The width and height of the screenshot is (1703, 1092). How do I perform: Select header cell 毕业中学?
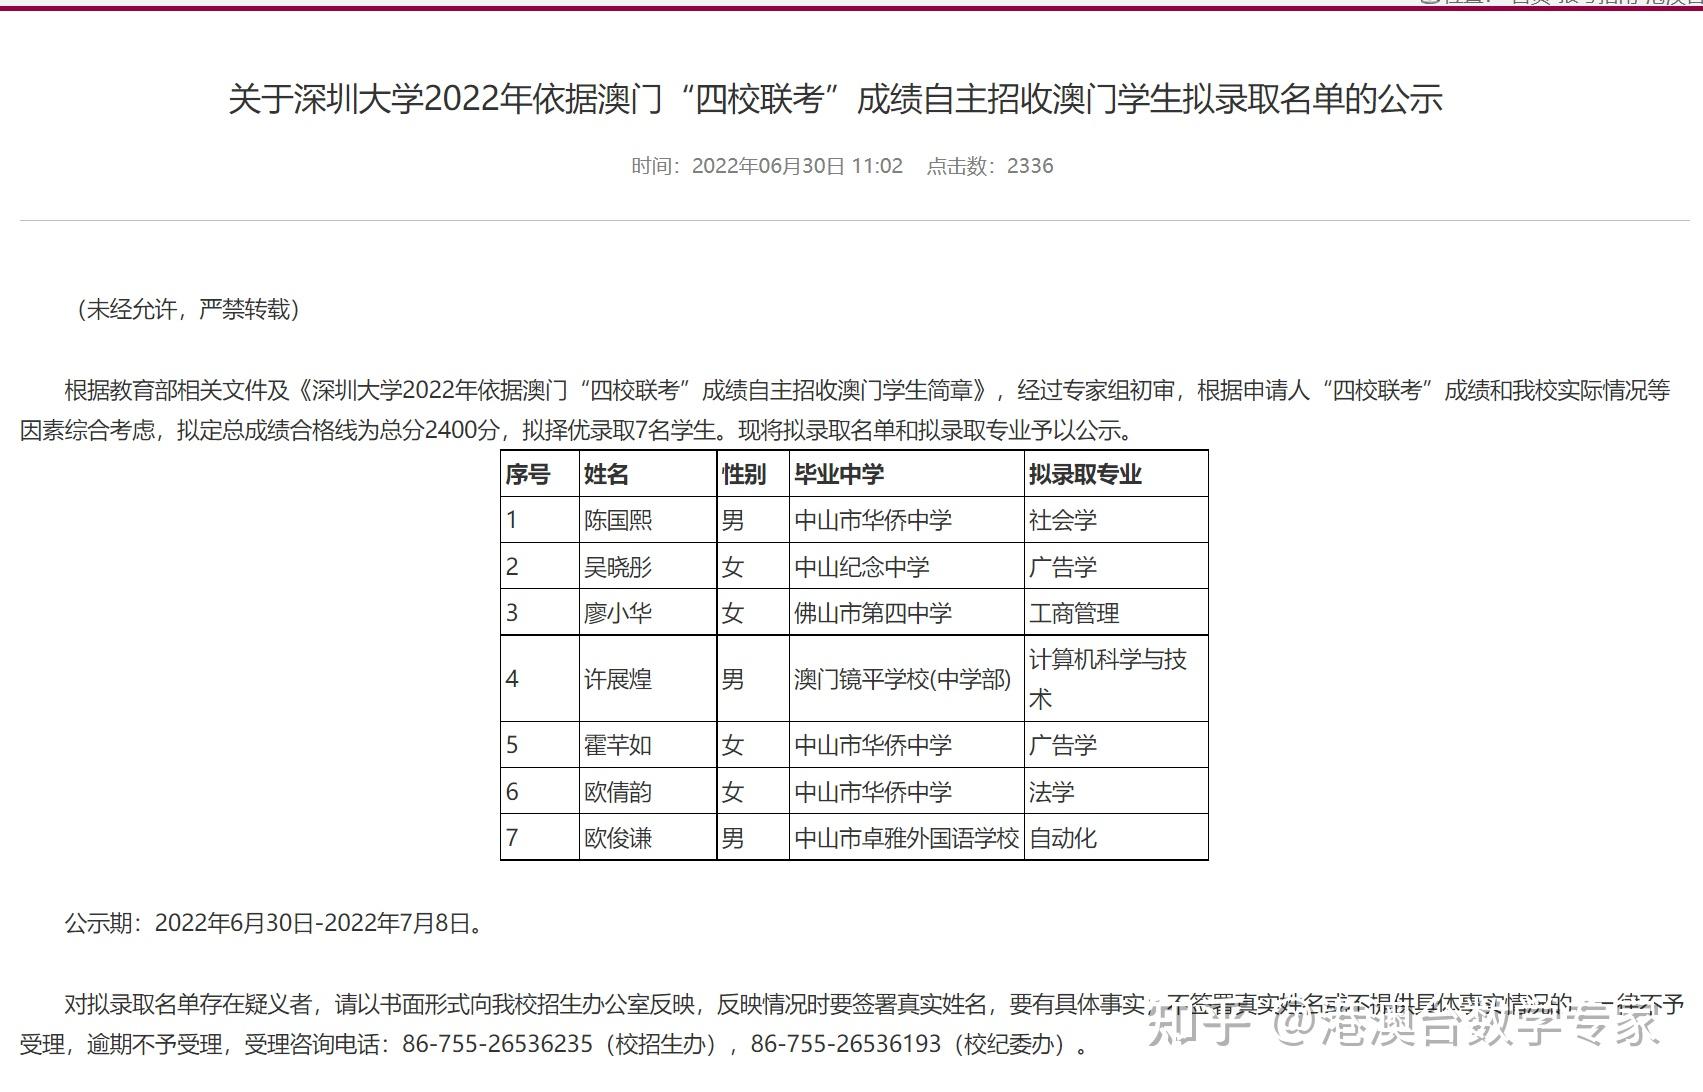906,474
